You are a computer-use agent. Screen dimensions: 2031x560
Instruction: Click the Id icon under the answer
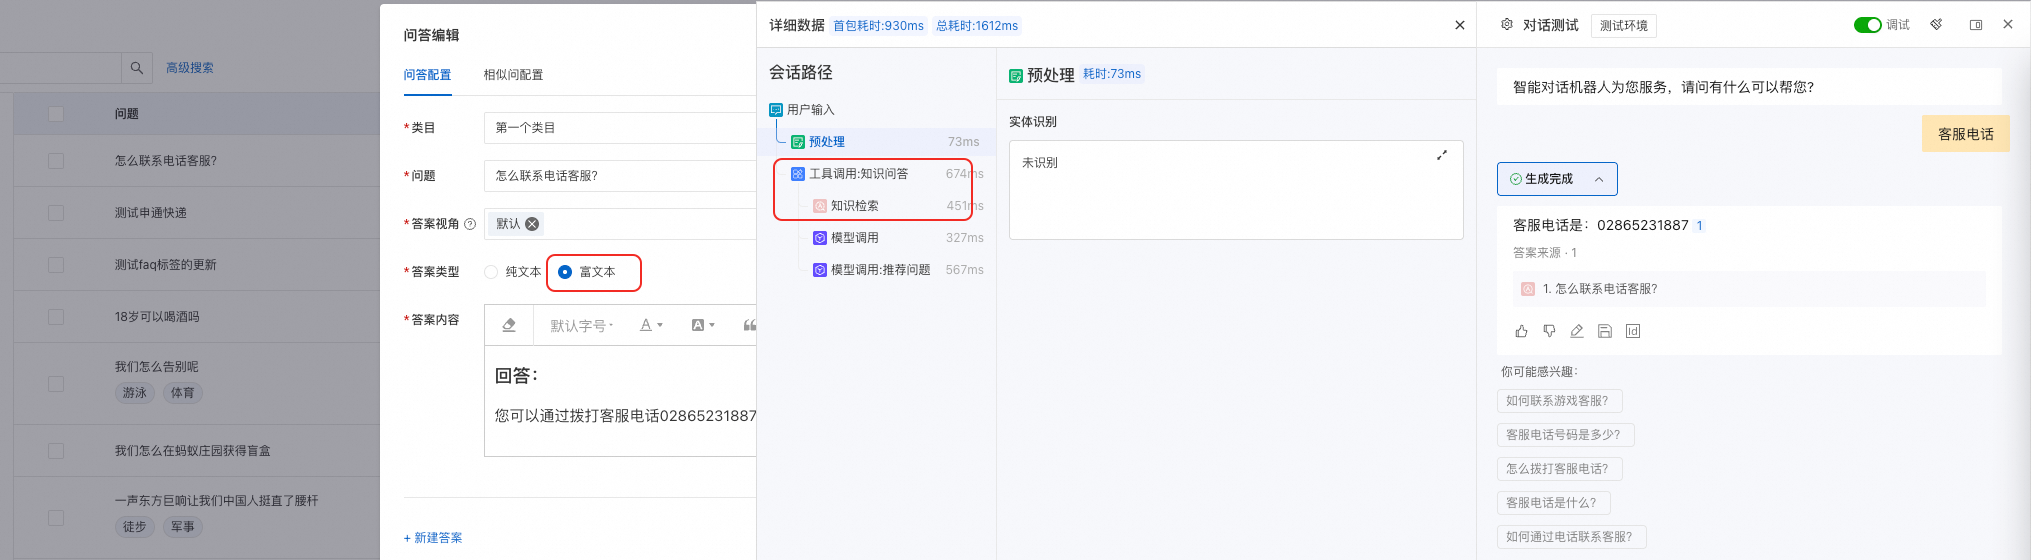[x=1633, y=331]
